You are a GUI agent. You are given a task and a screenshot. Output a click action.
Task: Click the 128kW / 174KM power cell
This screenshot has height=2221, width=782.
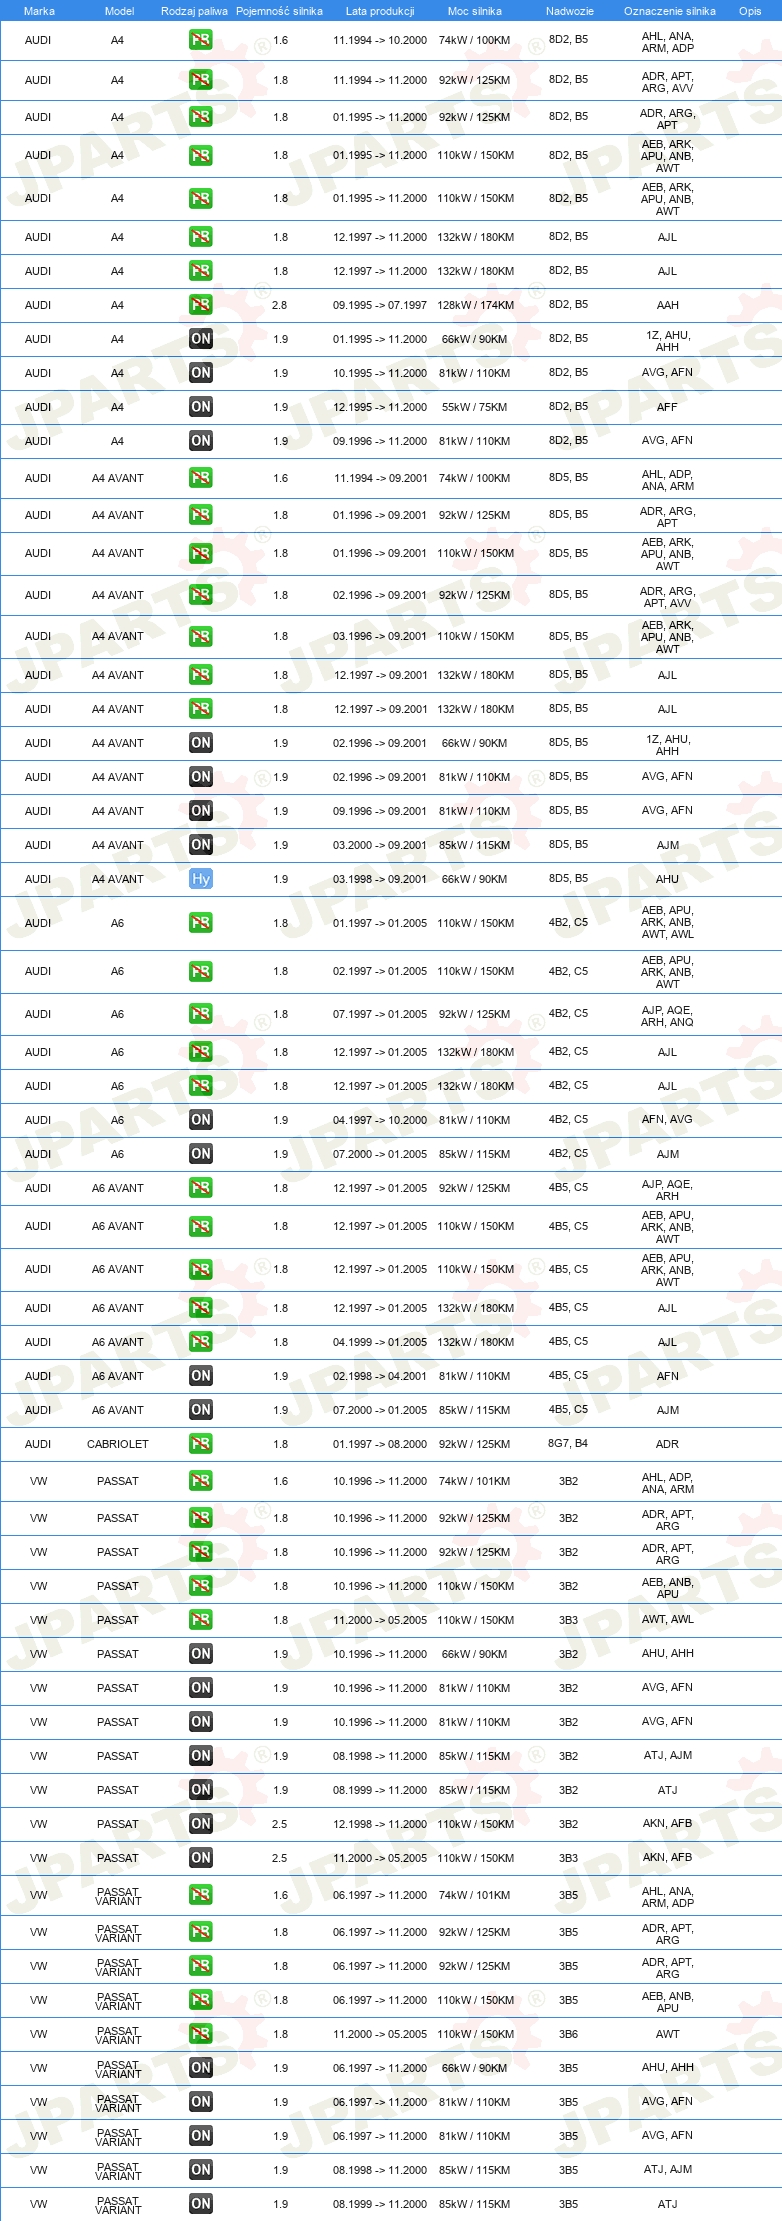tap(475, 305)
